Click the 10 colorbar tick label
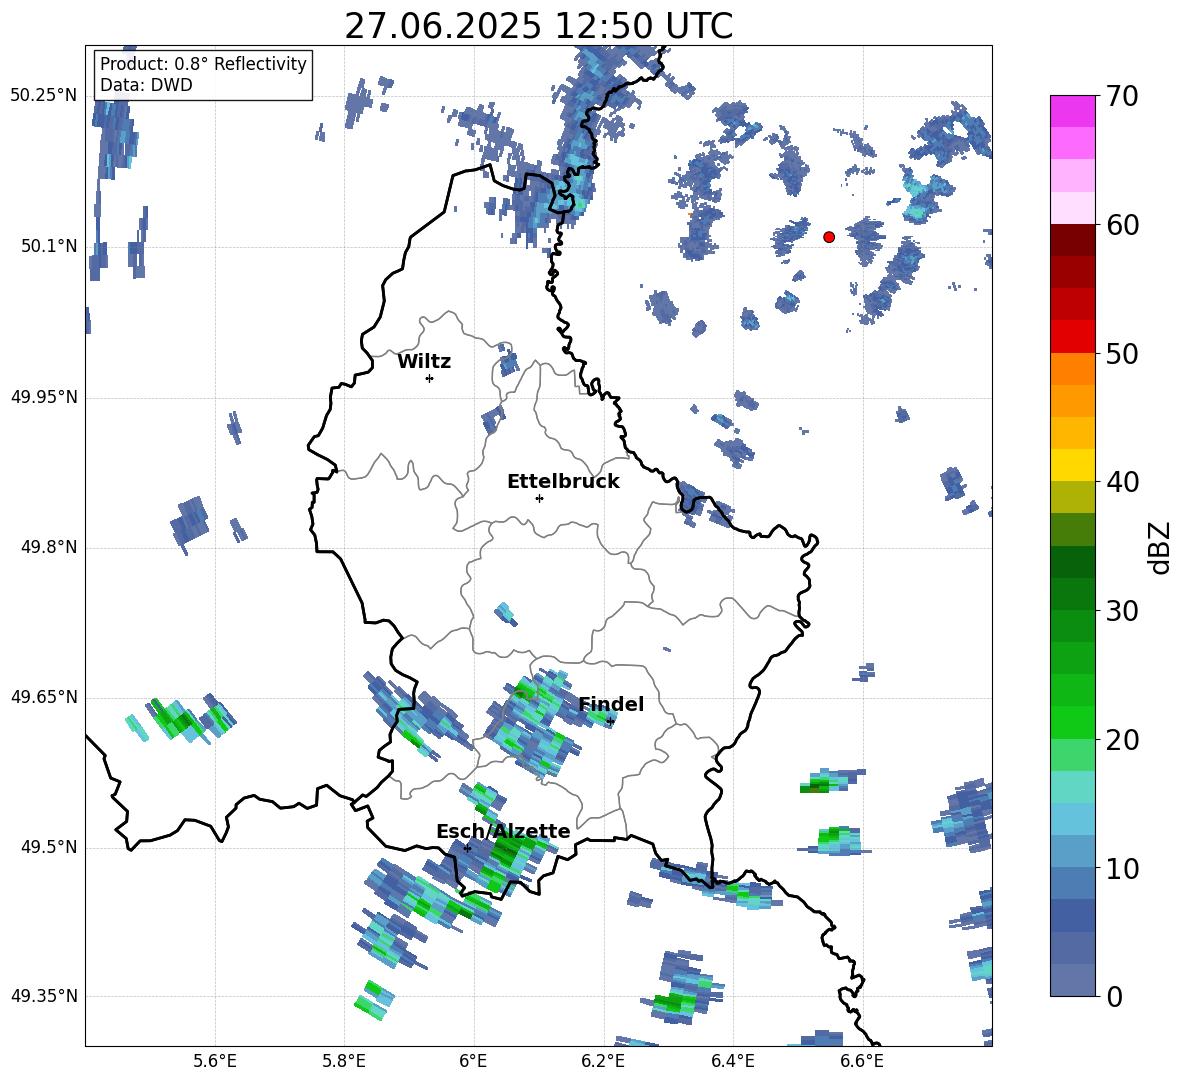Image resolution: width=1184 pixels, height=1081 pixels. pyautogui.click(x=1122, y=868)
